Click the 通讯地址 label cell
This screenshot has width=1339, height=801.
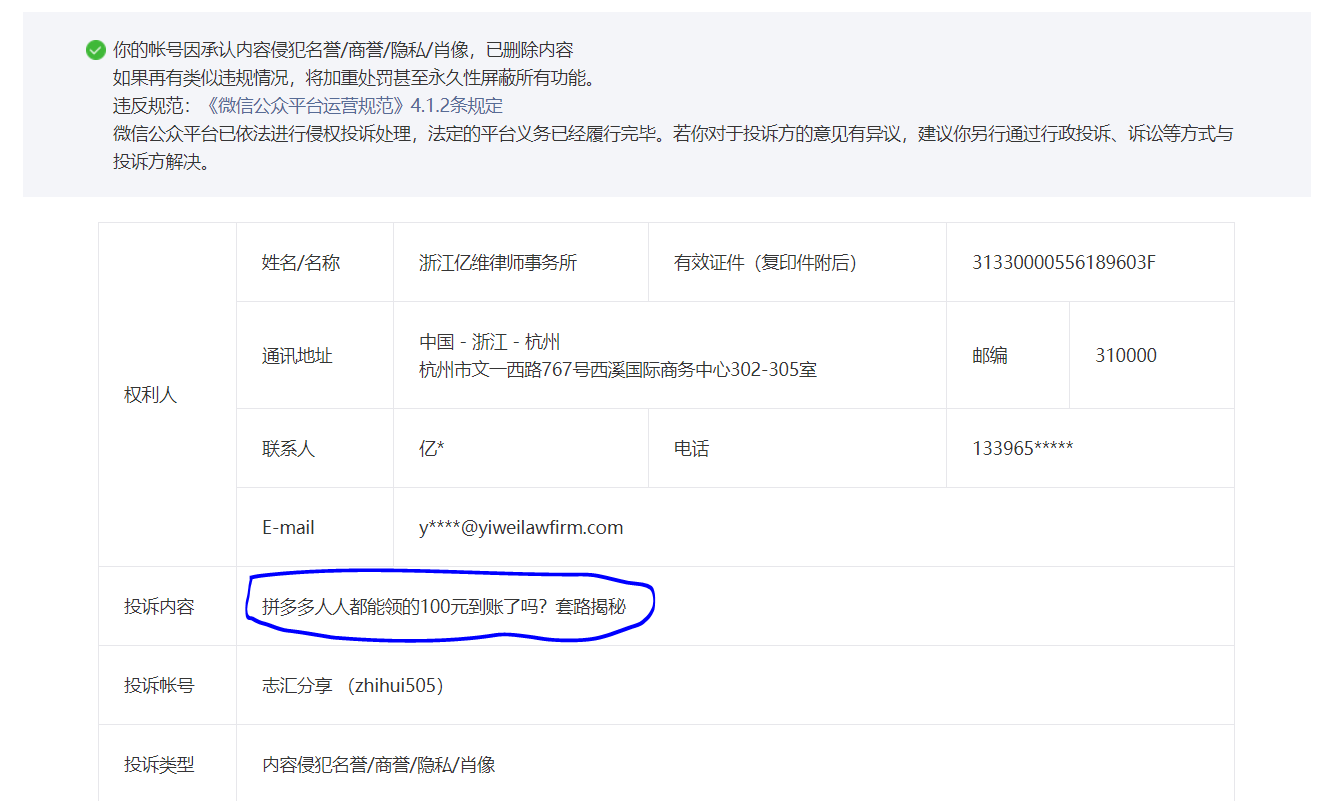pyautogui.click(x=297, y=356)
